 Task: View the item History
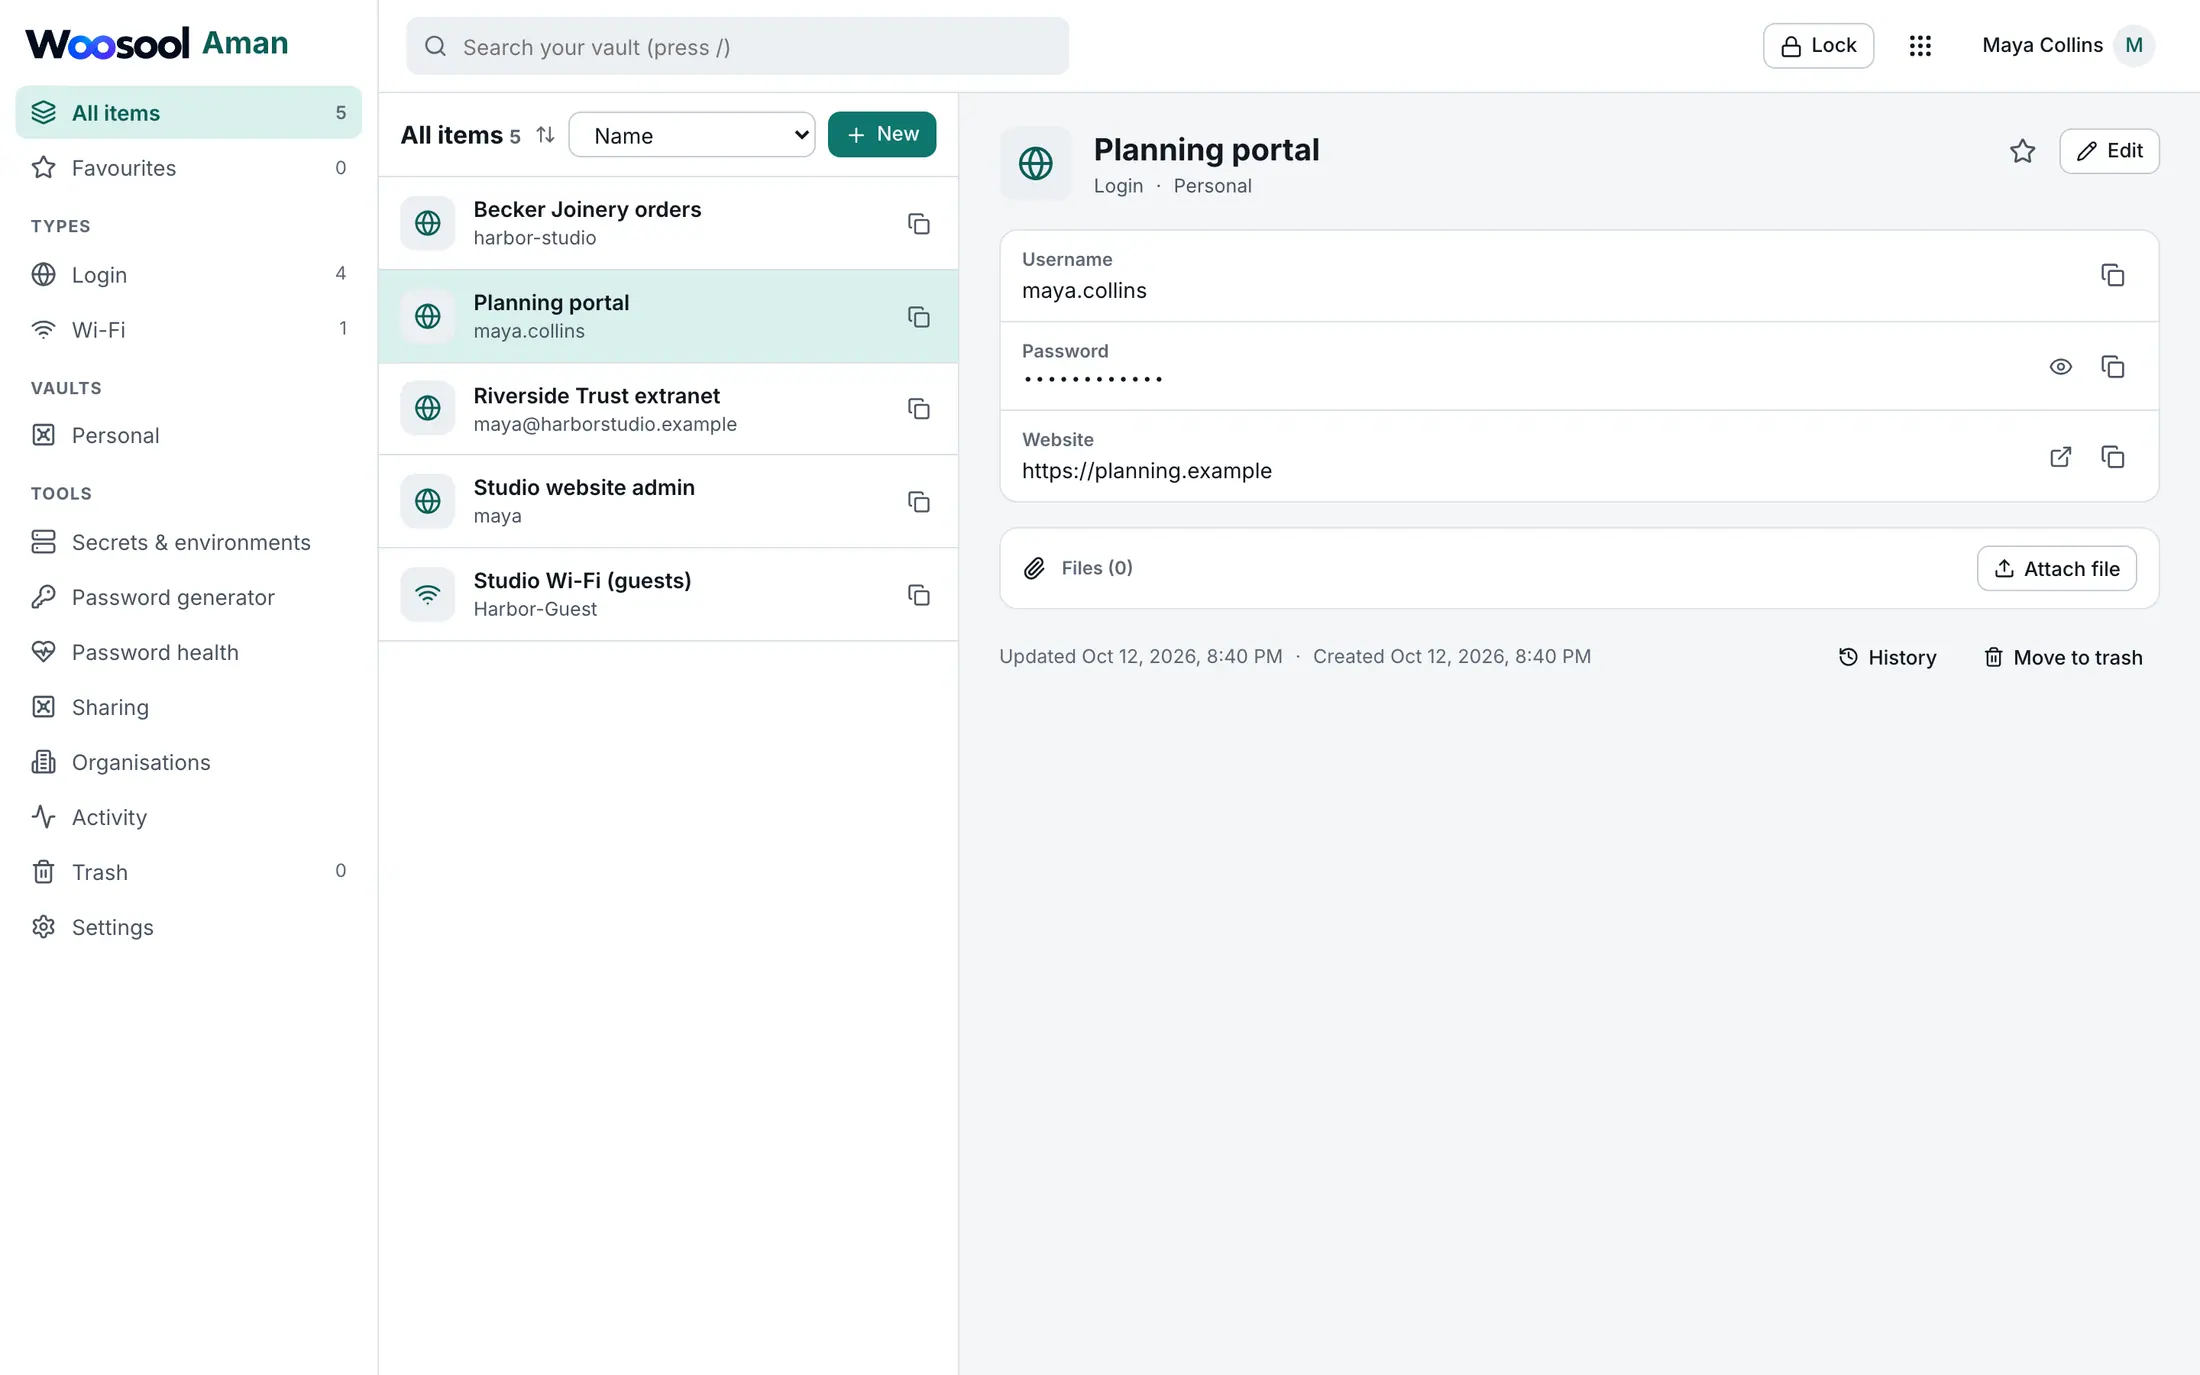(1887, 657)
